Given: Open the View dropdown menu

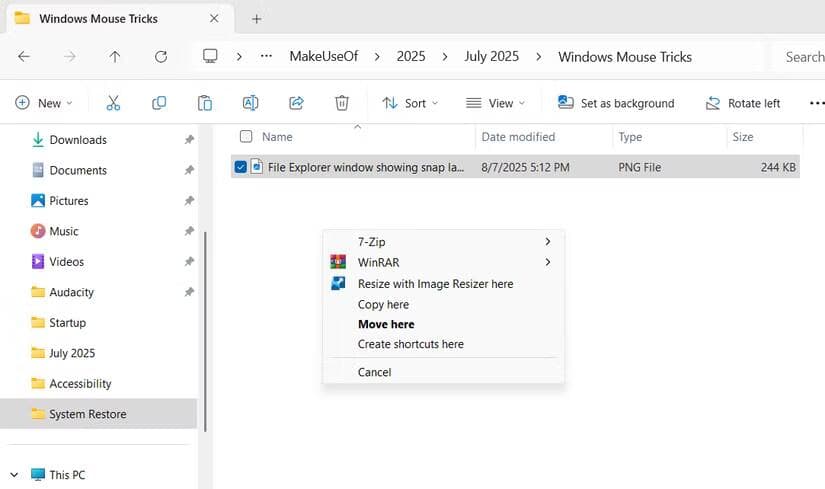Looking at the screenshot, I should (x=496, y=103).
